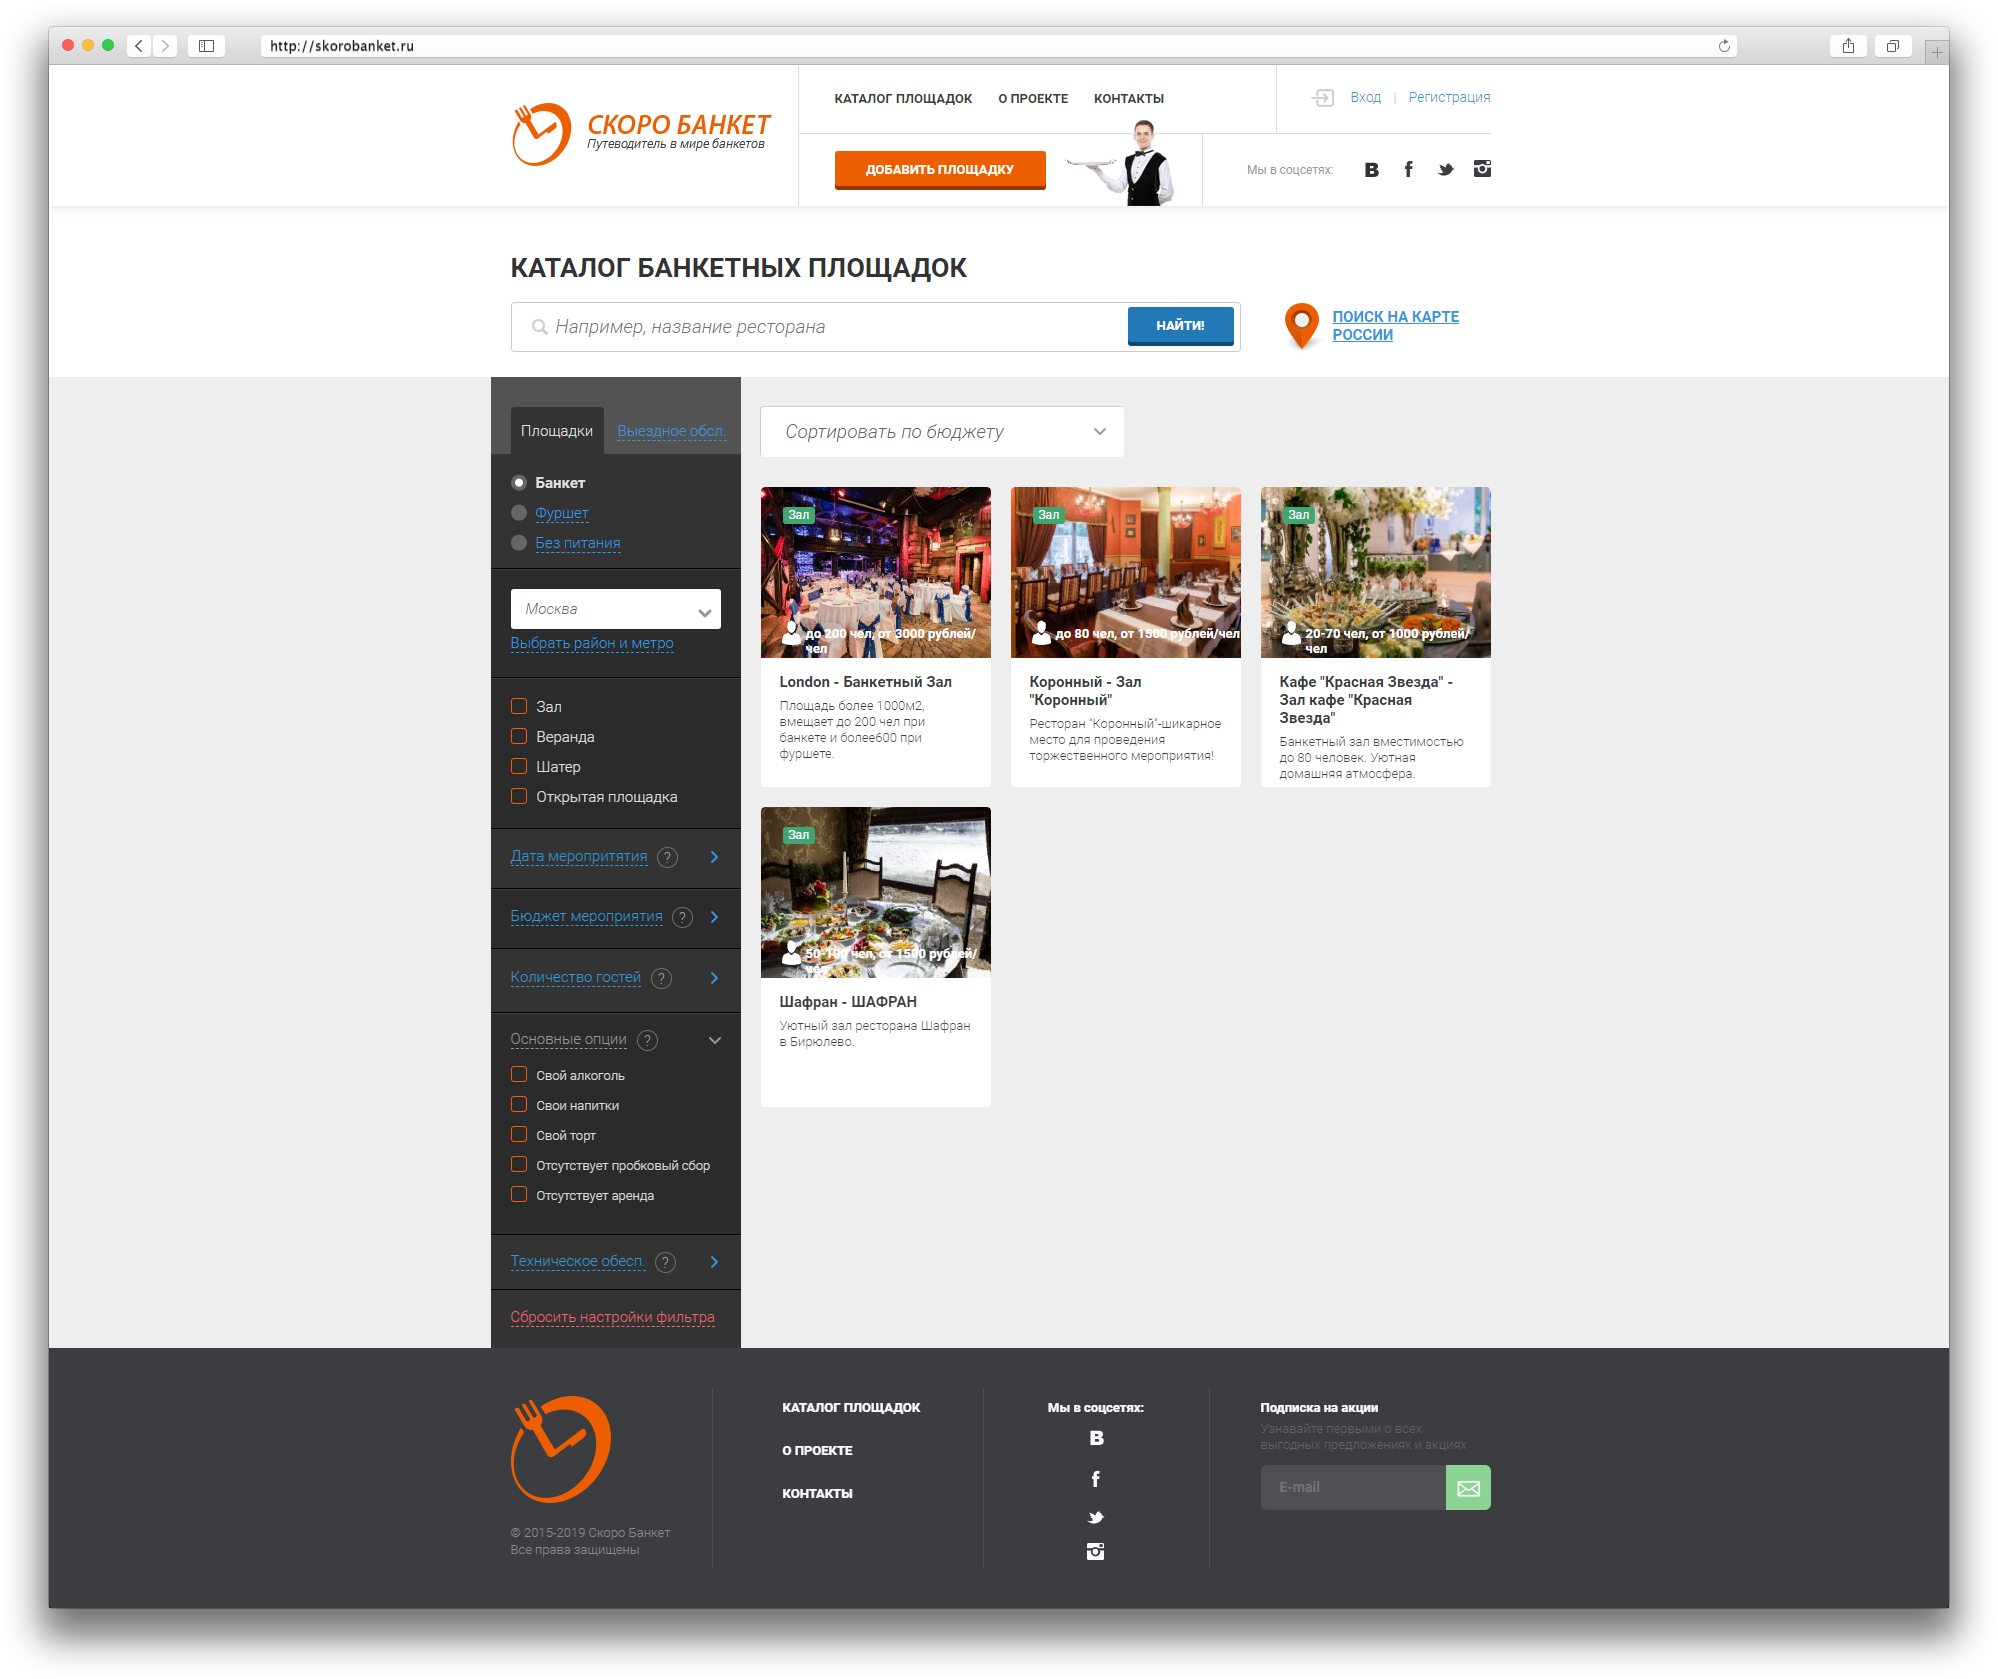Viewport: 1998px width, 1679px height.
Task: Open the Регистрация link
Action: tap(1449, 98)
